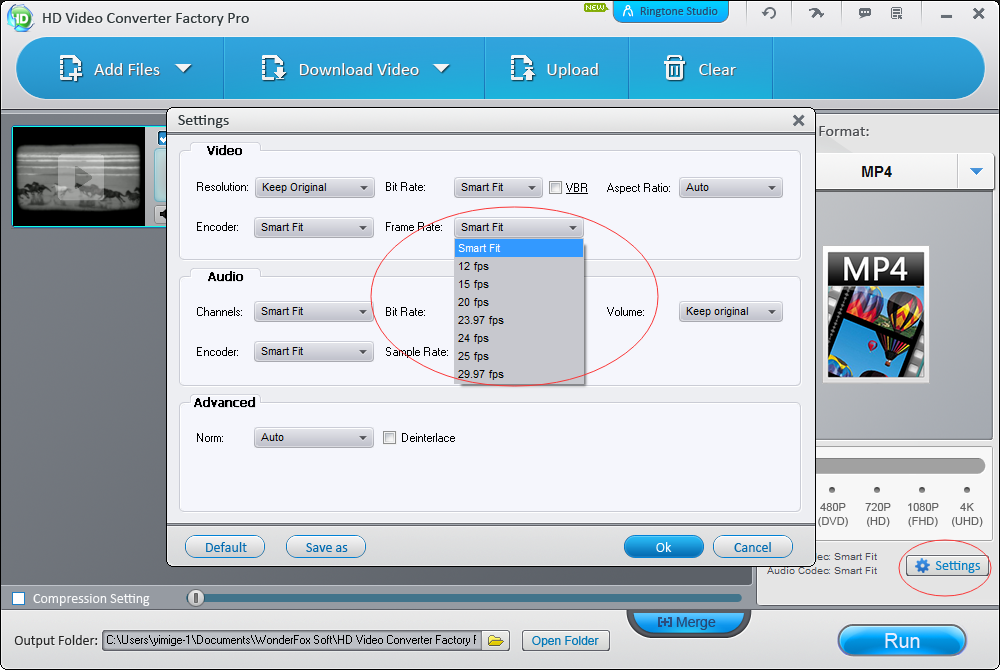Set quality slider to 720P (HD)
Screen dimensions: 1000x670
pyautogui.click(x=877, y=490)
